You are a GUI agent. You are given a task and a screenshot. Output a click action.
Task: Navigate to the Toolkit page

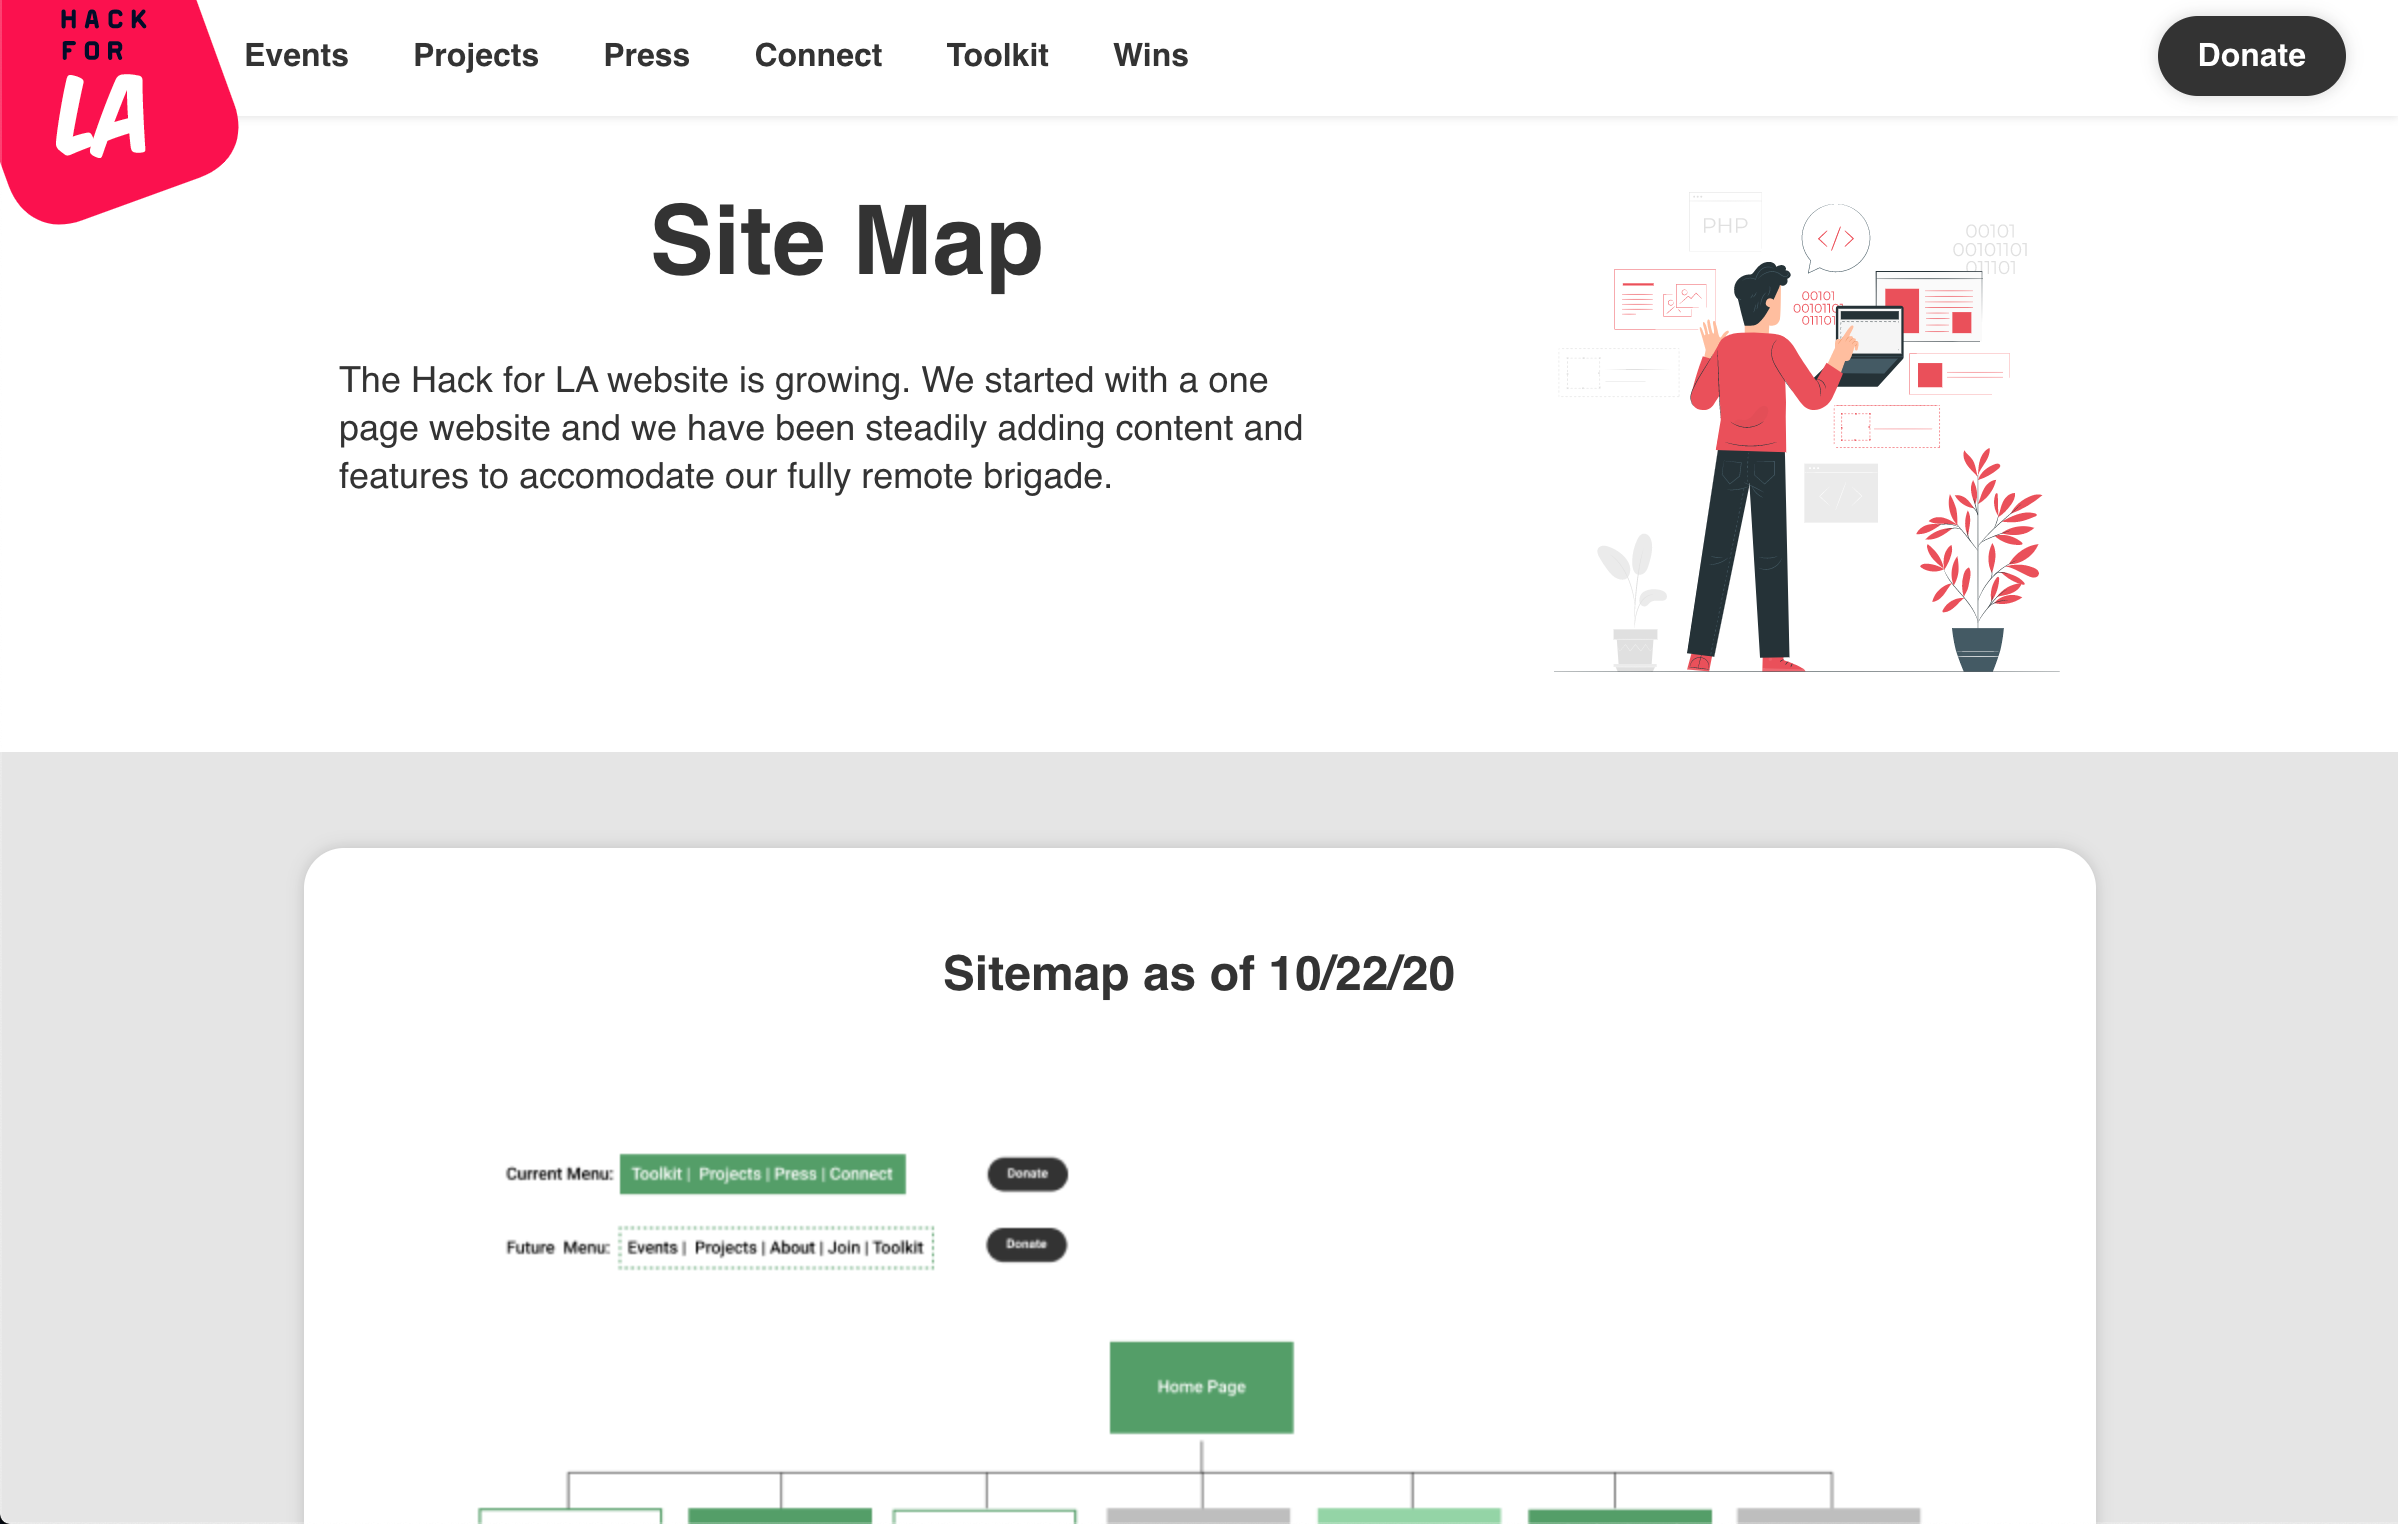[x=996, y=55]
